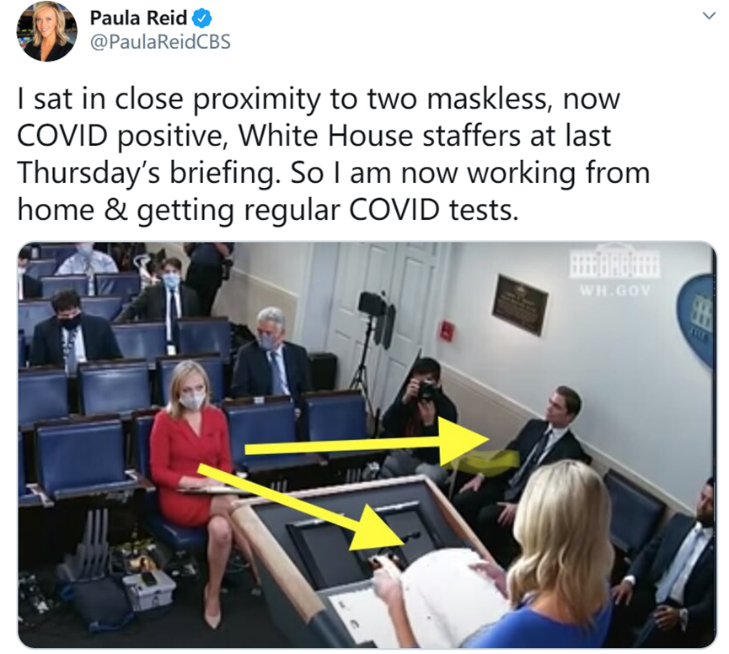This screenshot has height=654, width=729.
Task: Click the camera tripod near the door
Action: (371, 344)
